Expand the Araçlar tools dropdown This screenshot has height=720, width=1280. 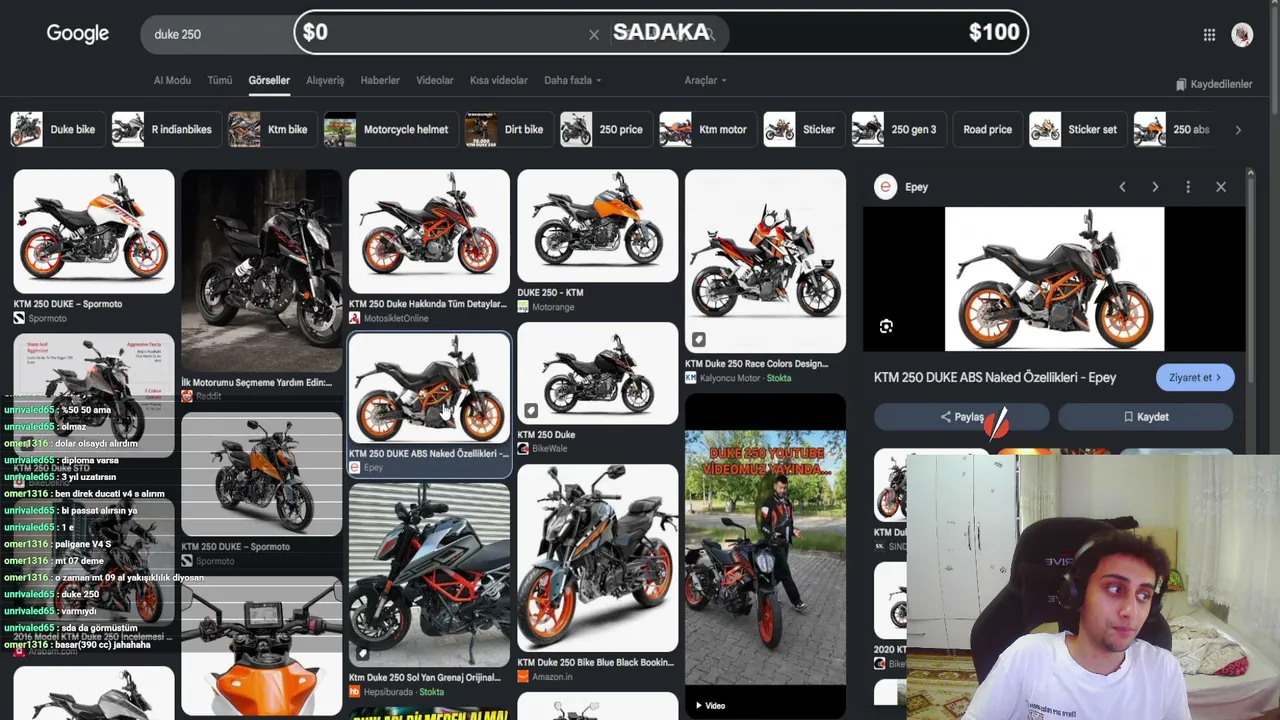pos(706,80)
